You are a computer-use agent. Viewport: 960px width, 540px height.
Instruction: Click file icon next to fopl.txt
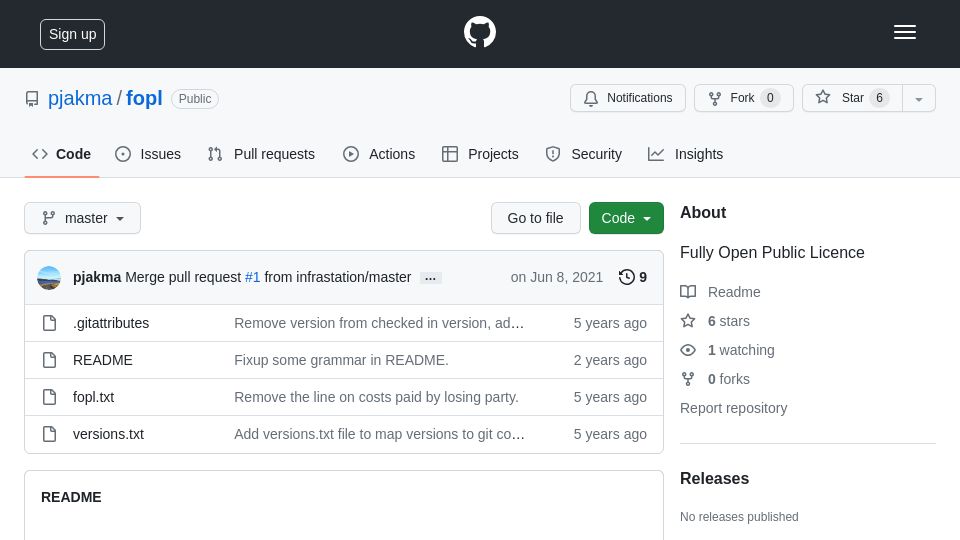pos(50,397)
